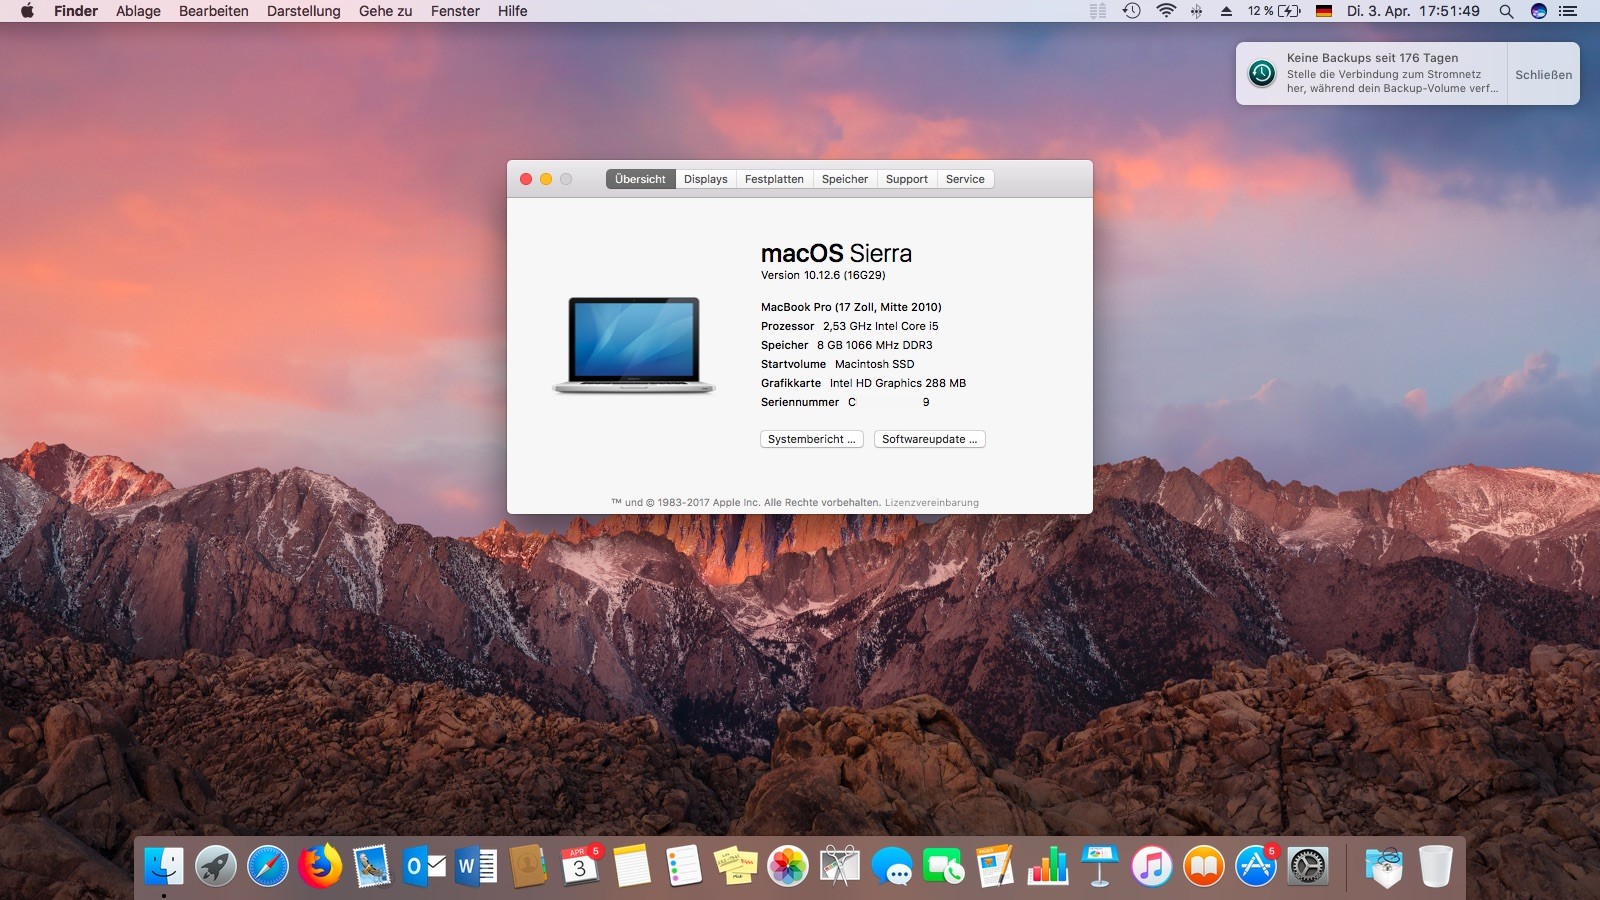
Task: Open the Contacts app in the Dock
Action: coord(528,866)
